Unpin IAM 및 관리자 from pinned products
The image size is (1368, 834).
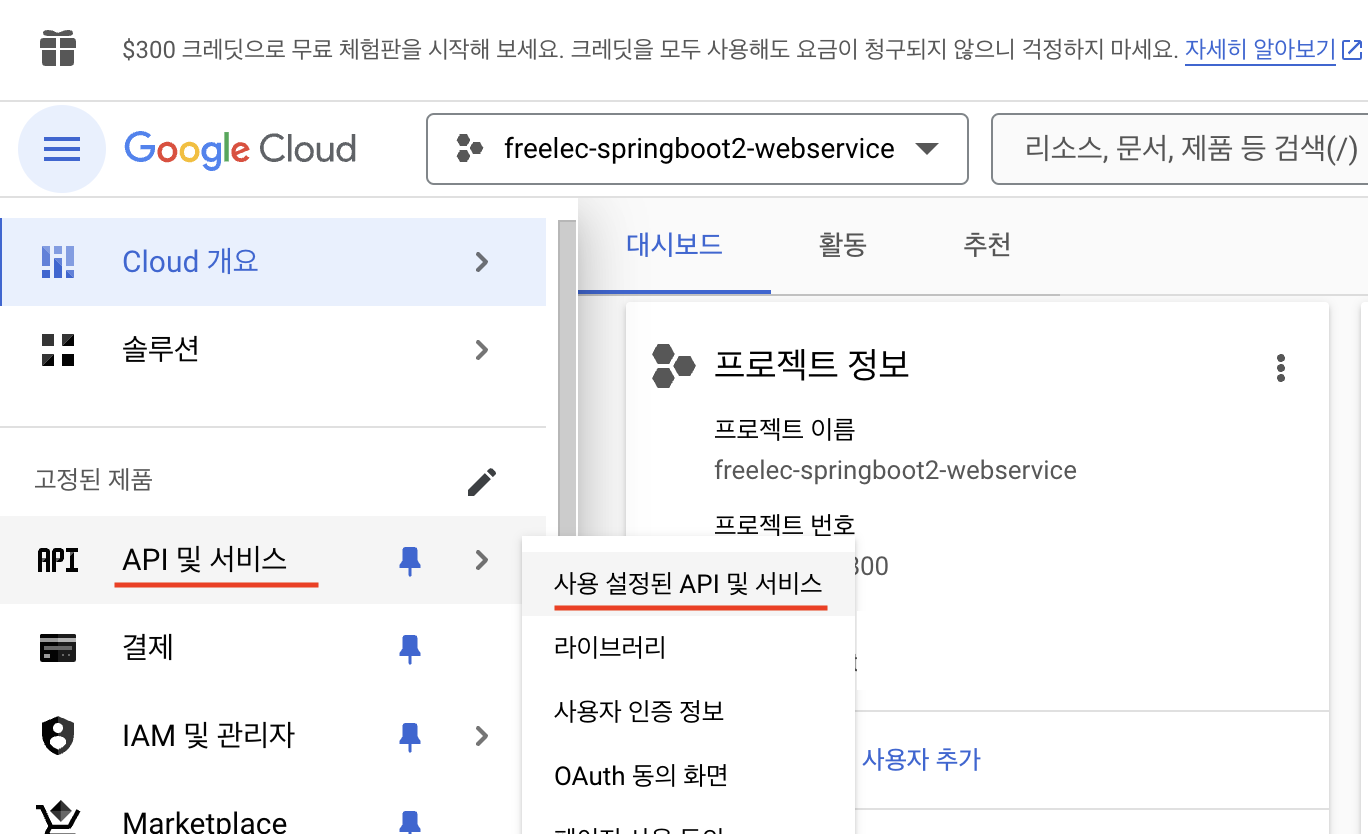[x=410, y=737]
